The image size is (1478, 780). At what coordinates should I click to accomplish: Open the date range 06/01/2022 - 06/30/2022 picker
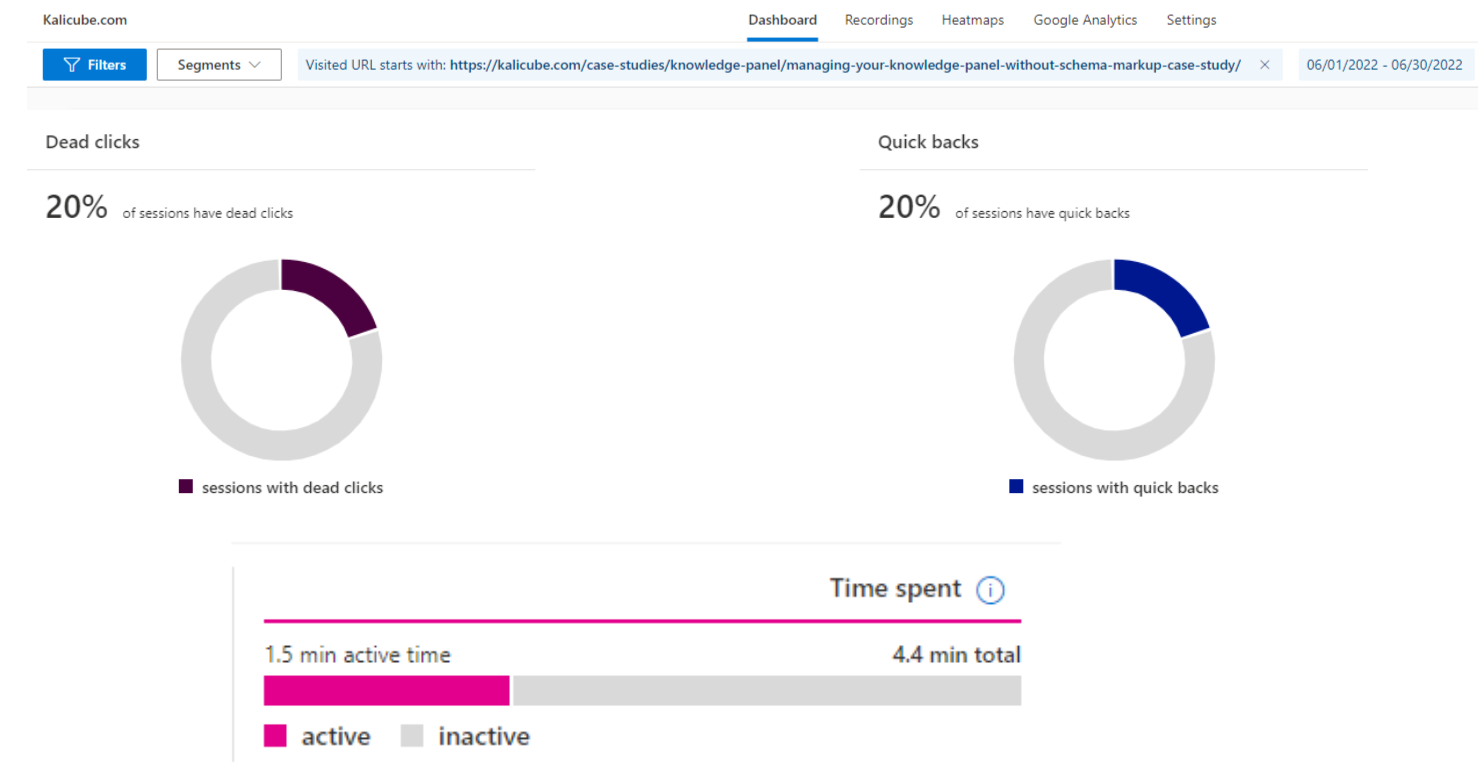tap(1384, 65)
